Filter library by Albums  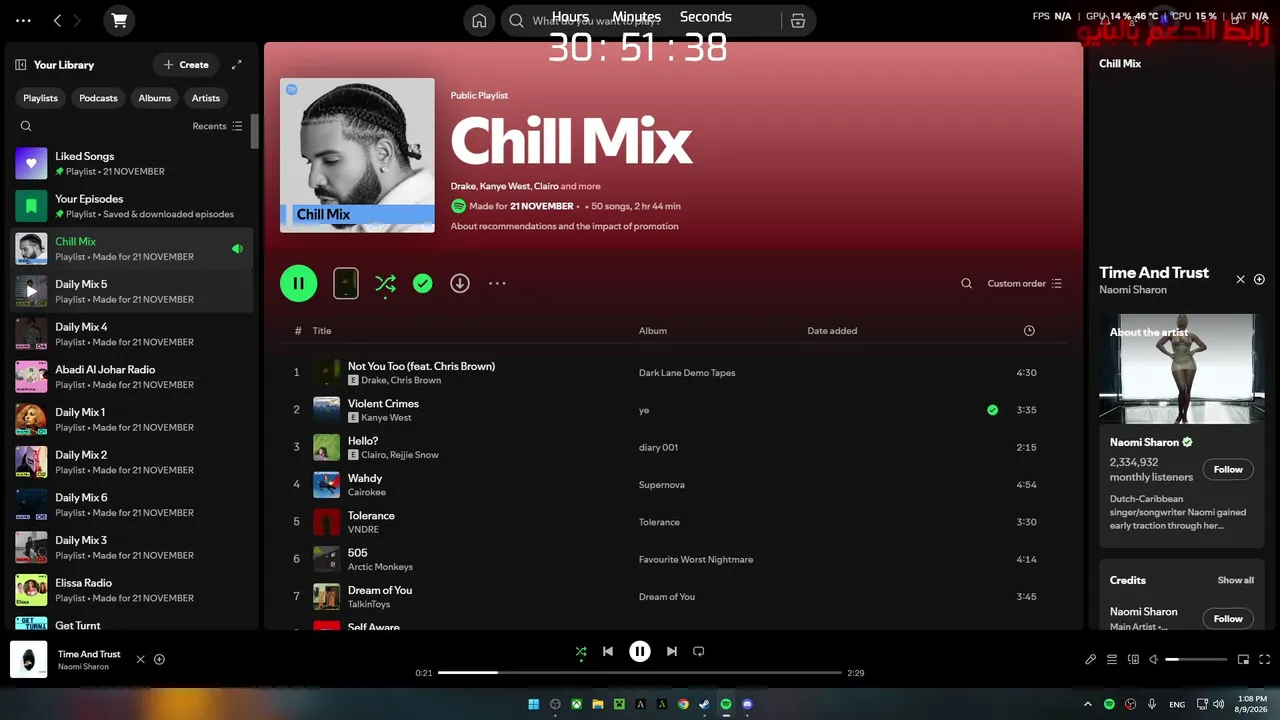[x=155, y=98]
